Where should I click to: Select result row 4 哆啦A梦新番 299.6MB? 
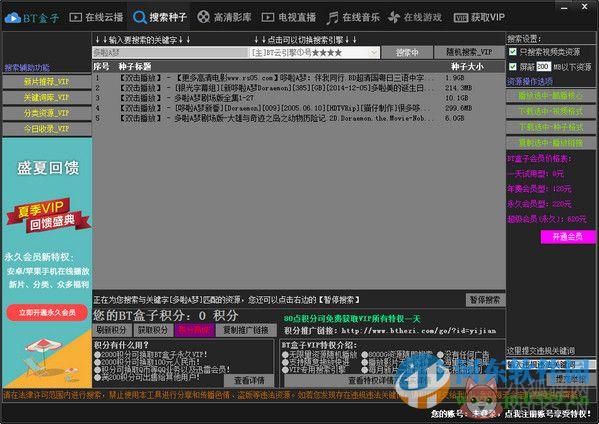click(299, 108)
